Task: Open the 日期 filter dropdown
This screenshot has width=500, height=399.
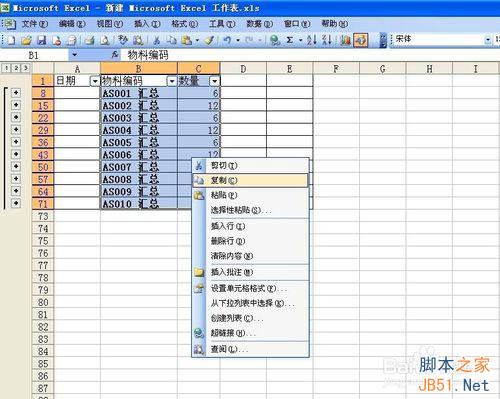Action: pos(95,81)
